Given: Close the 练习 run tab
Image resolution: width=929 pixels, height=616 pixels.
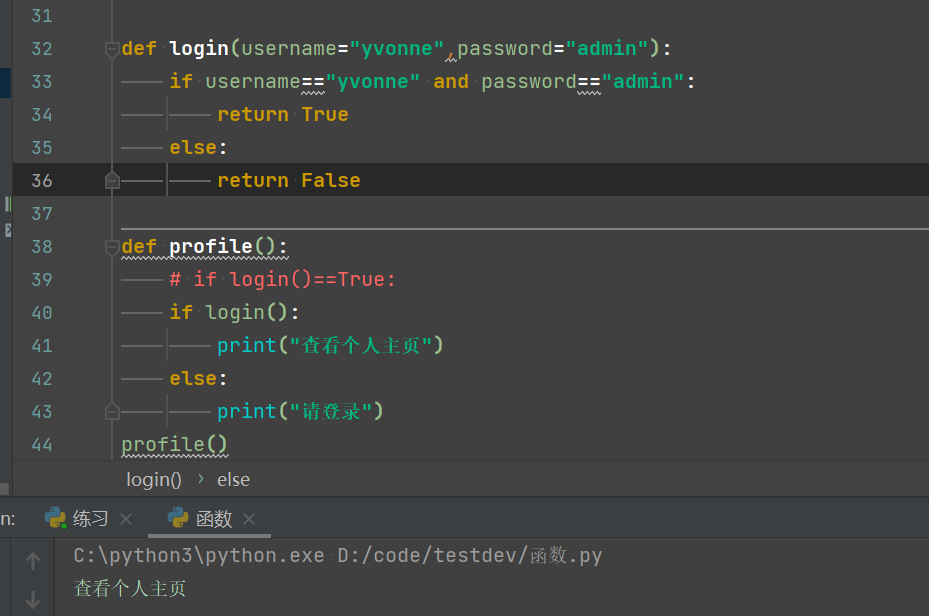Looking at the screenshot, I should click(126, 519).
